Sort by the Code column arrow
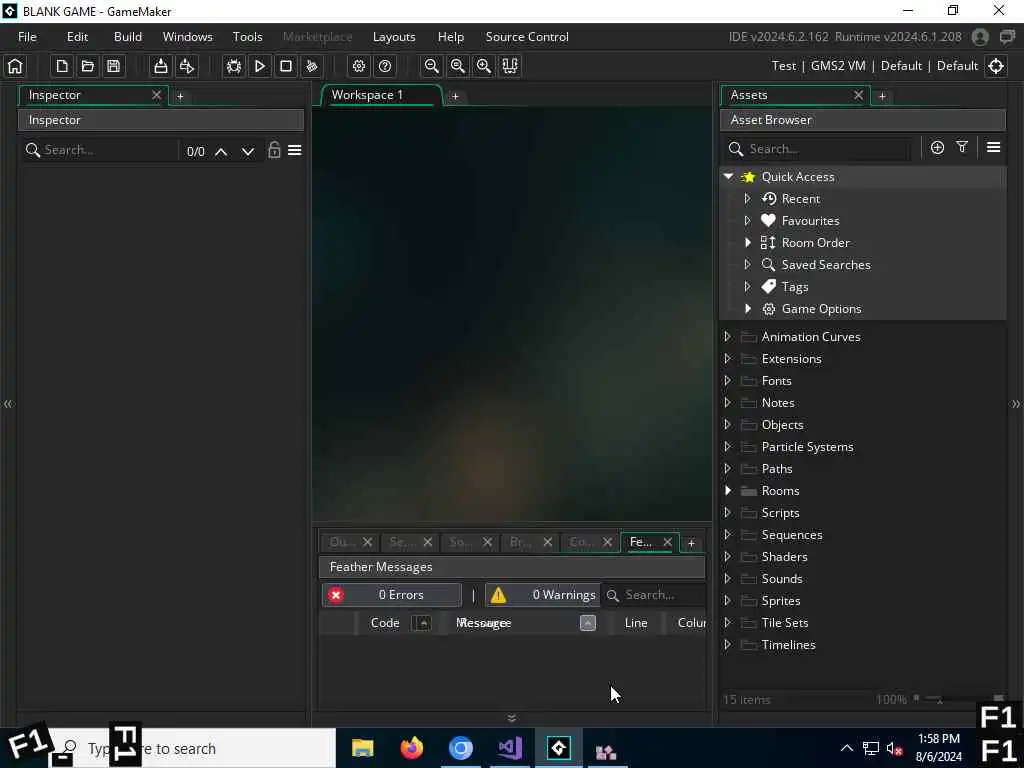Screen dimensions: 1024x768 [423, 623]
